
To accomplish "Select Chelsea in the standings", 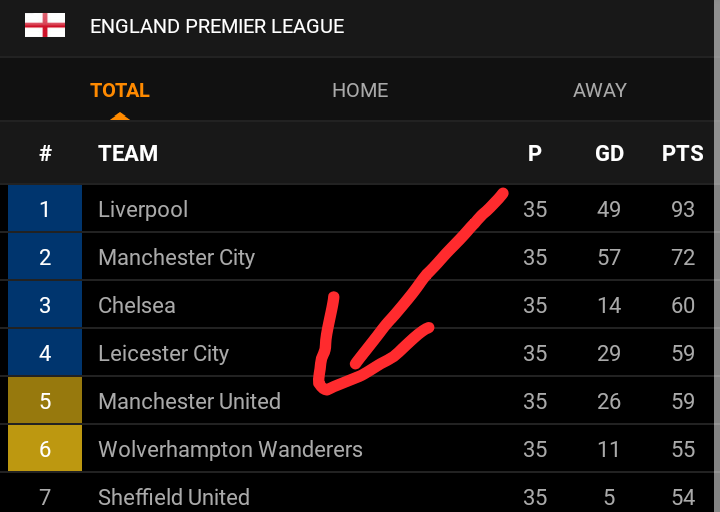I will click(x=137, y=306).
